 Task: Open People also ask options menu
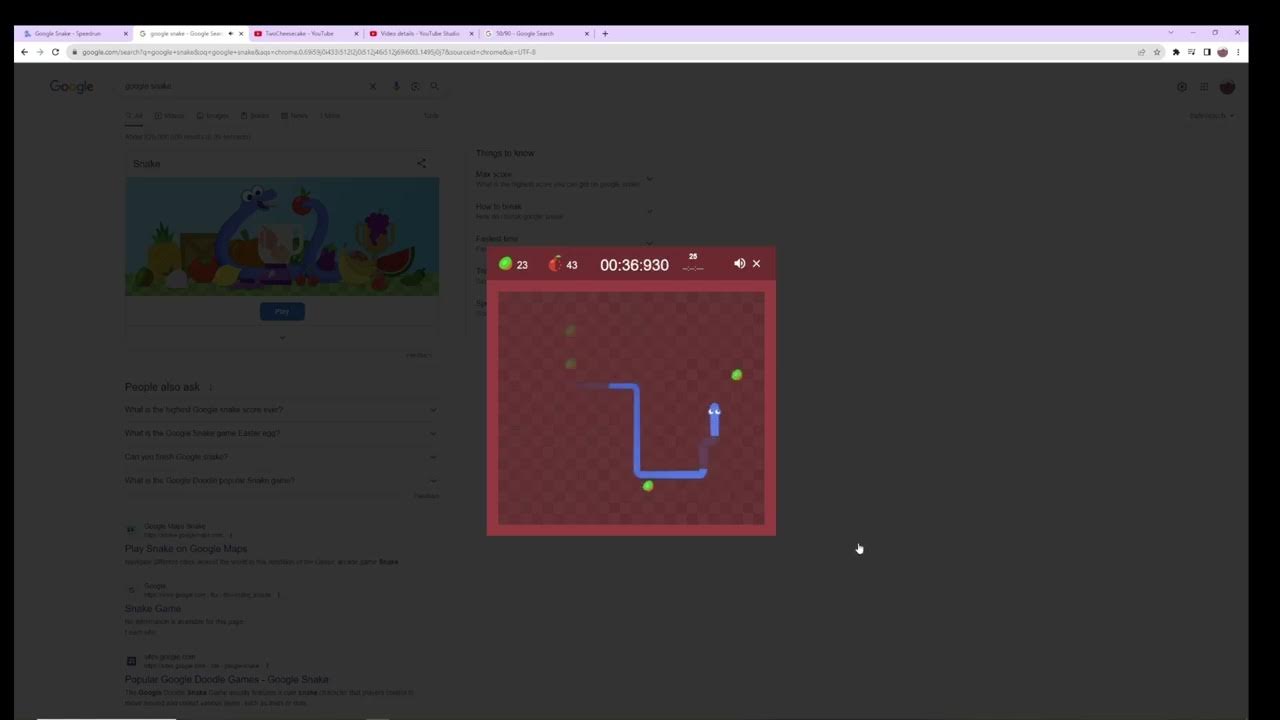coord(210,388)
